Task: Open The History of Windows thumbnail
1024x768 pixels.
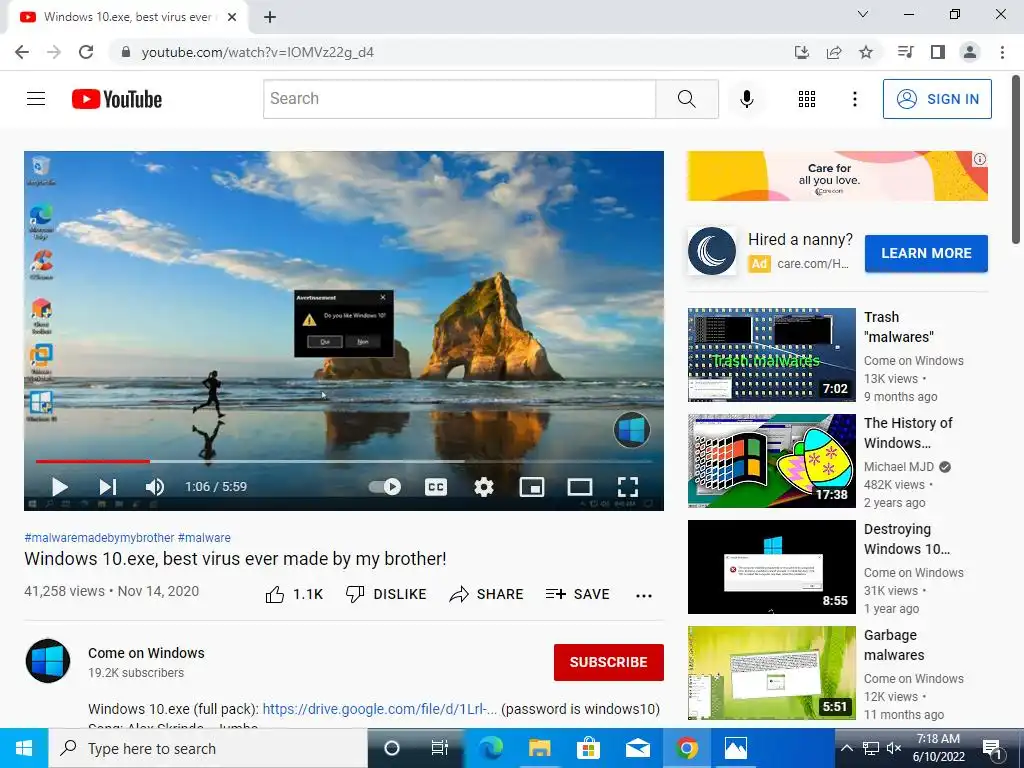Action: point(771,461)
